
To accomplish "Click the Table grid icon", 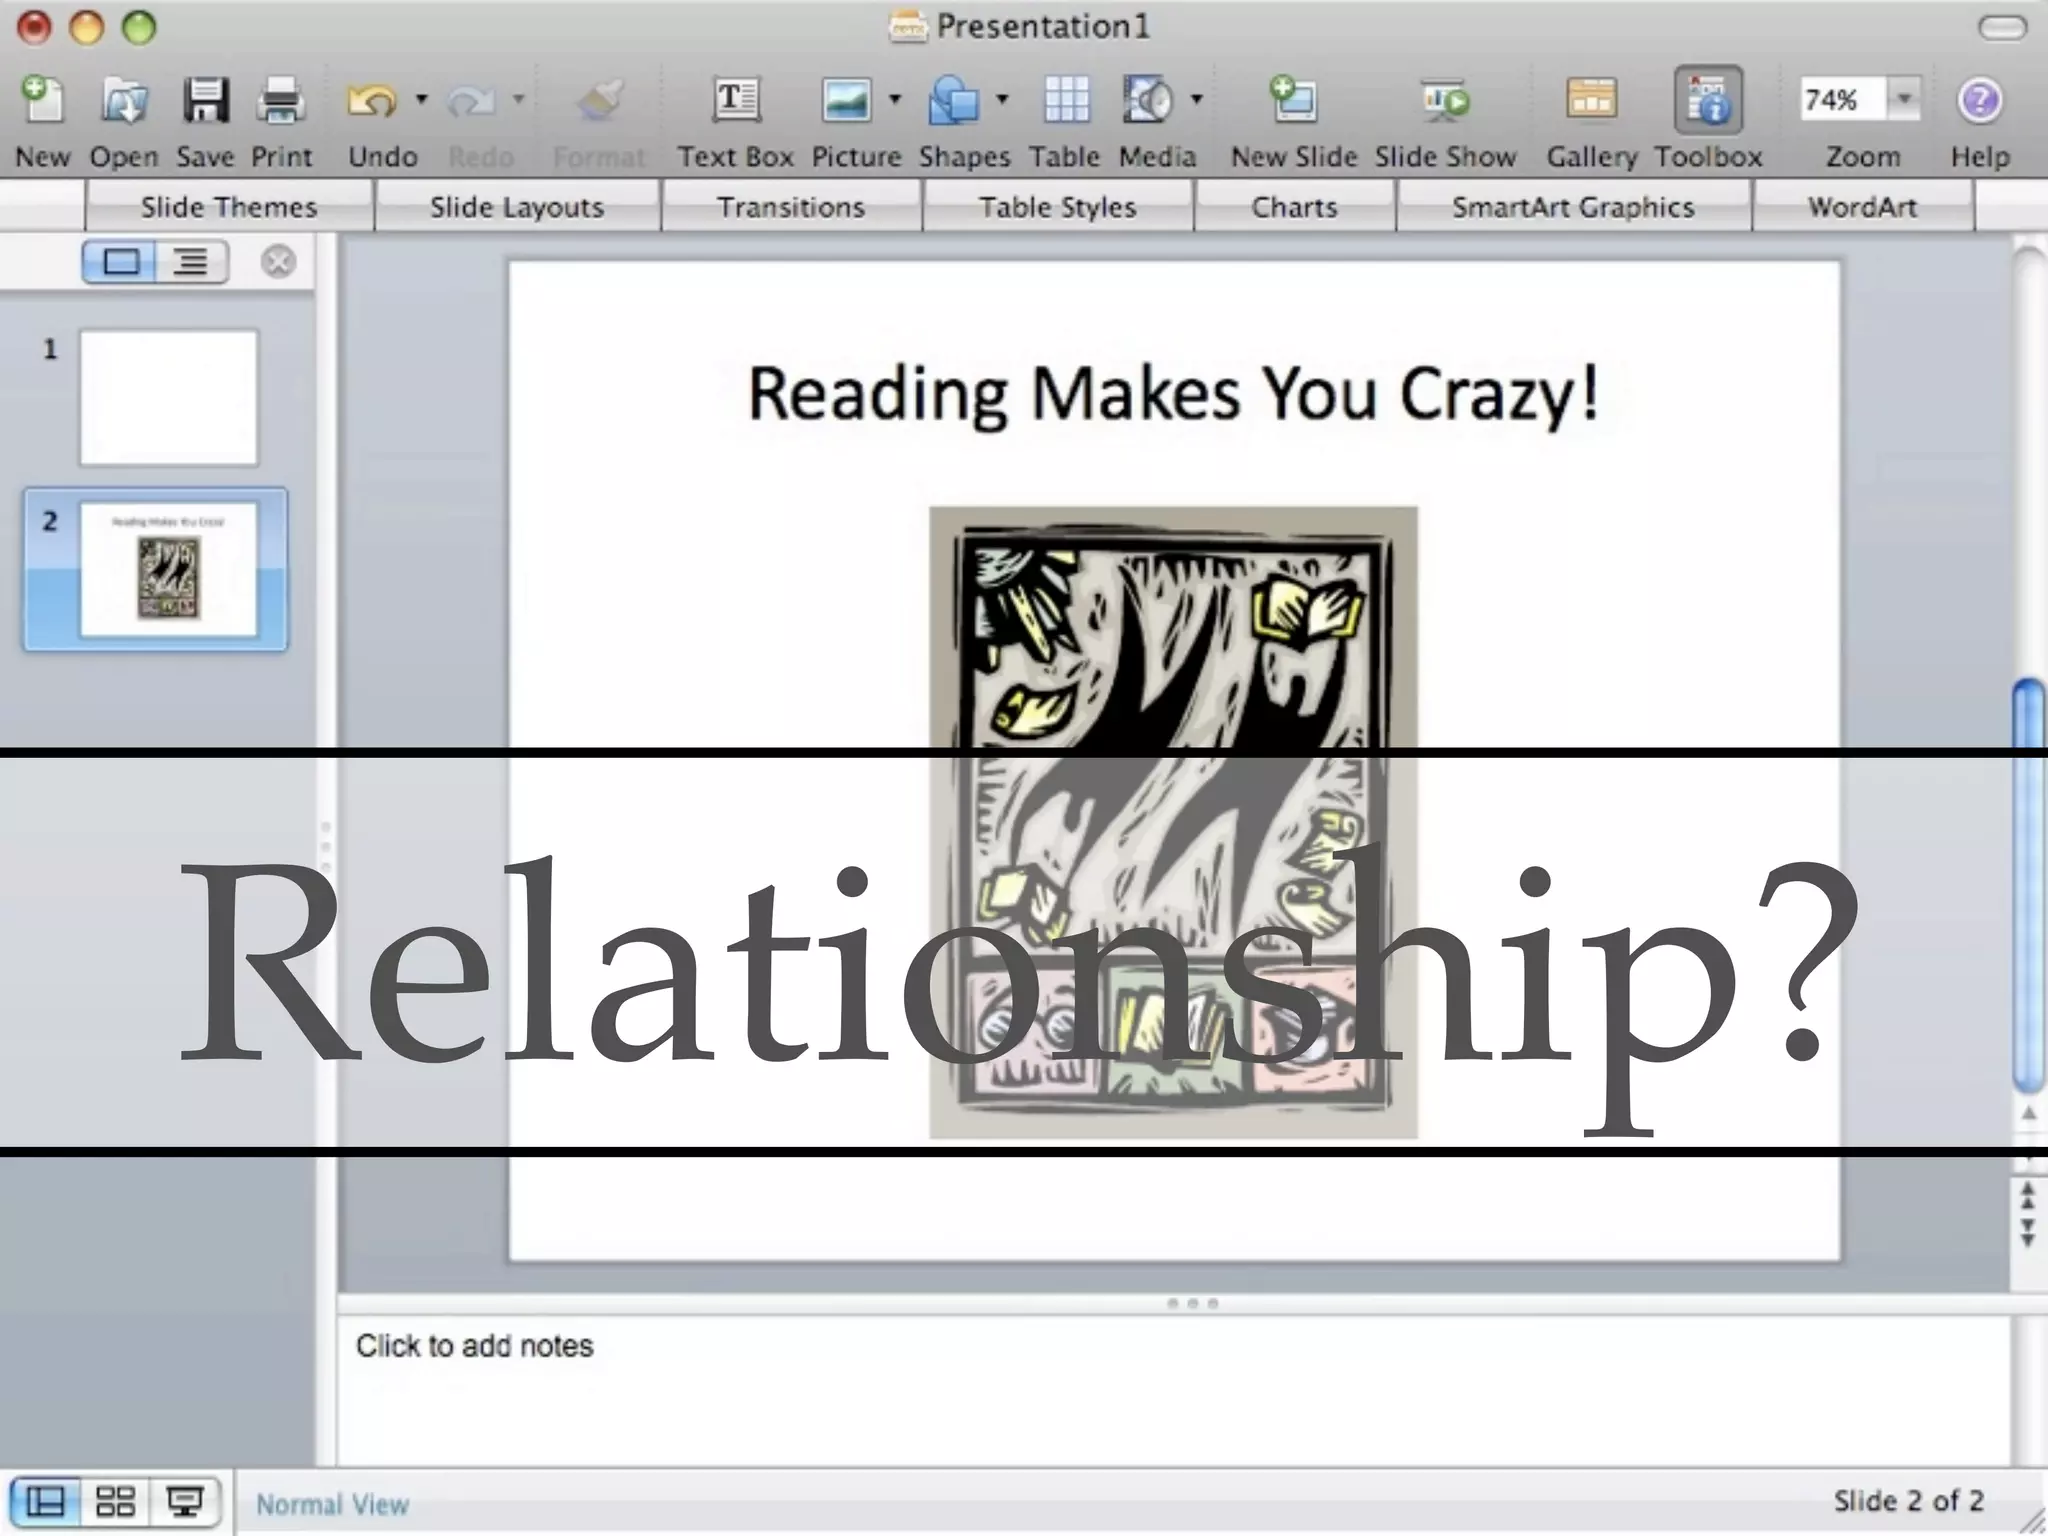I will (x=1065, y=101).
